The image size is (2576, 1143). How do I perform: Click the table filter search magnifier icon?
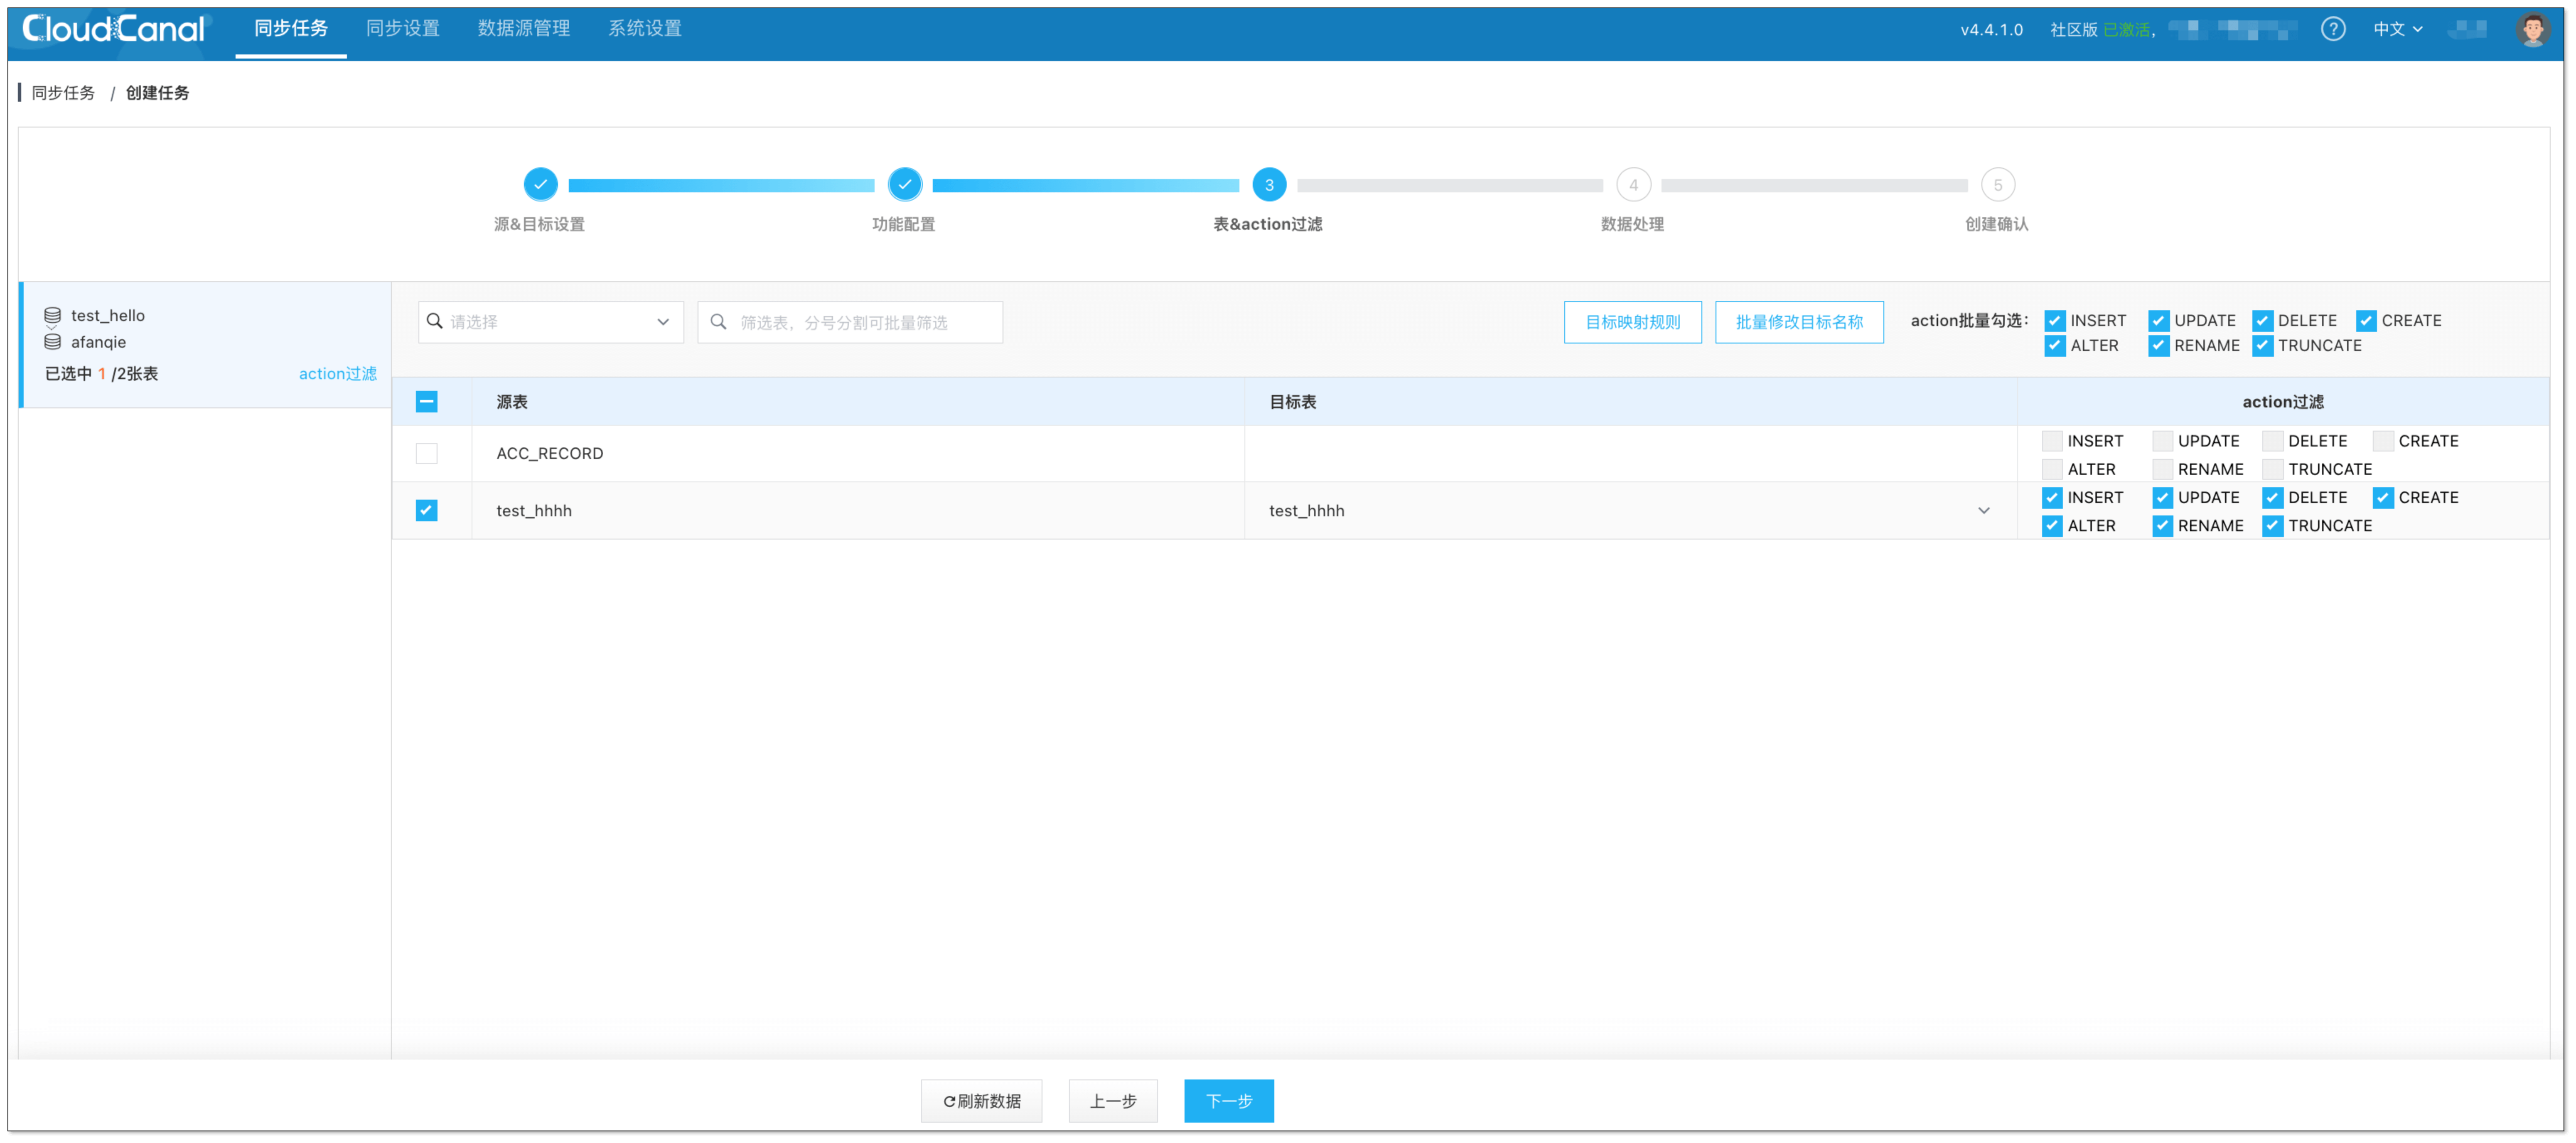[718, 322]
